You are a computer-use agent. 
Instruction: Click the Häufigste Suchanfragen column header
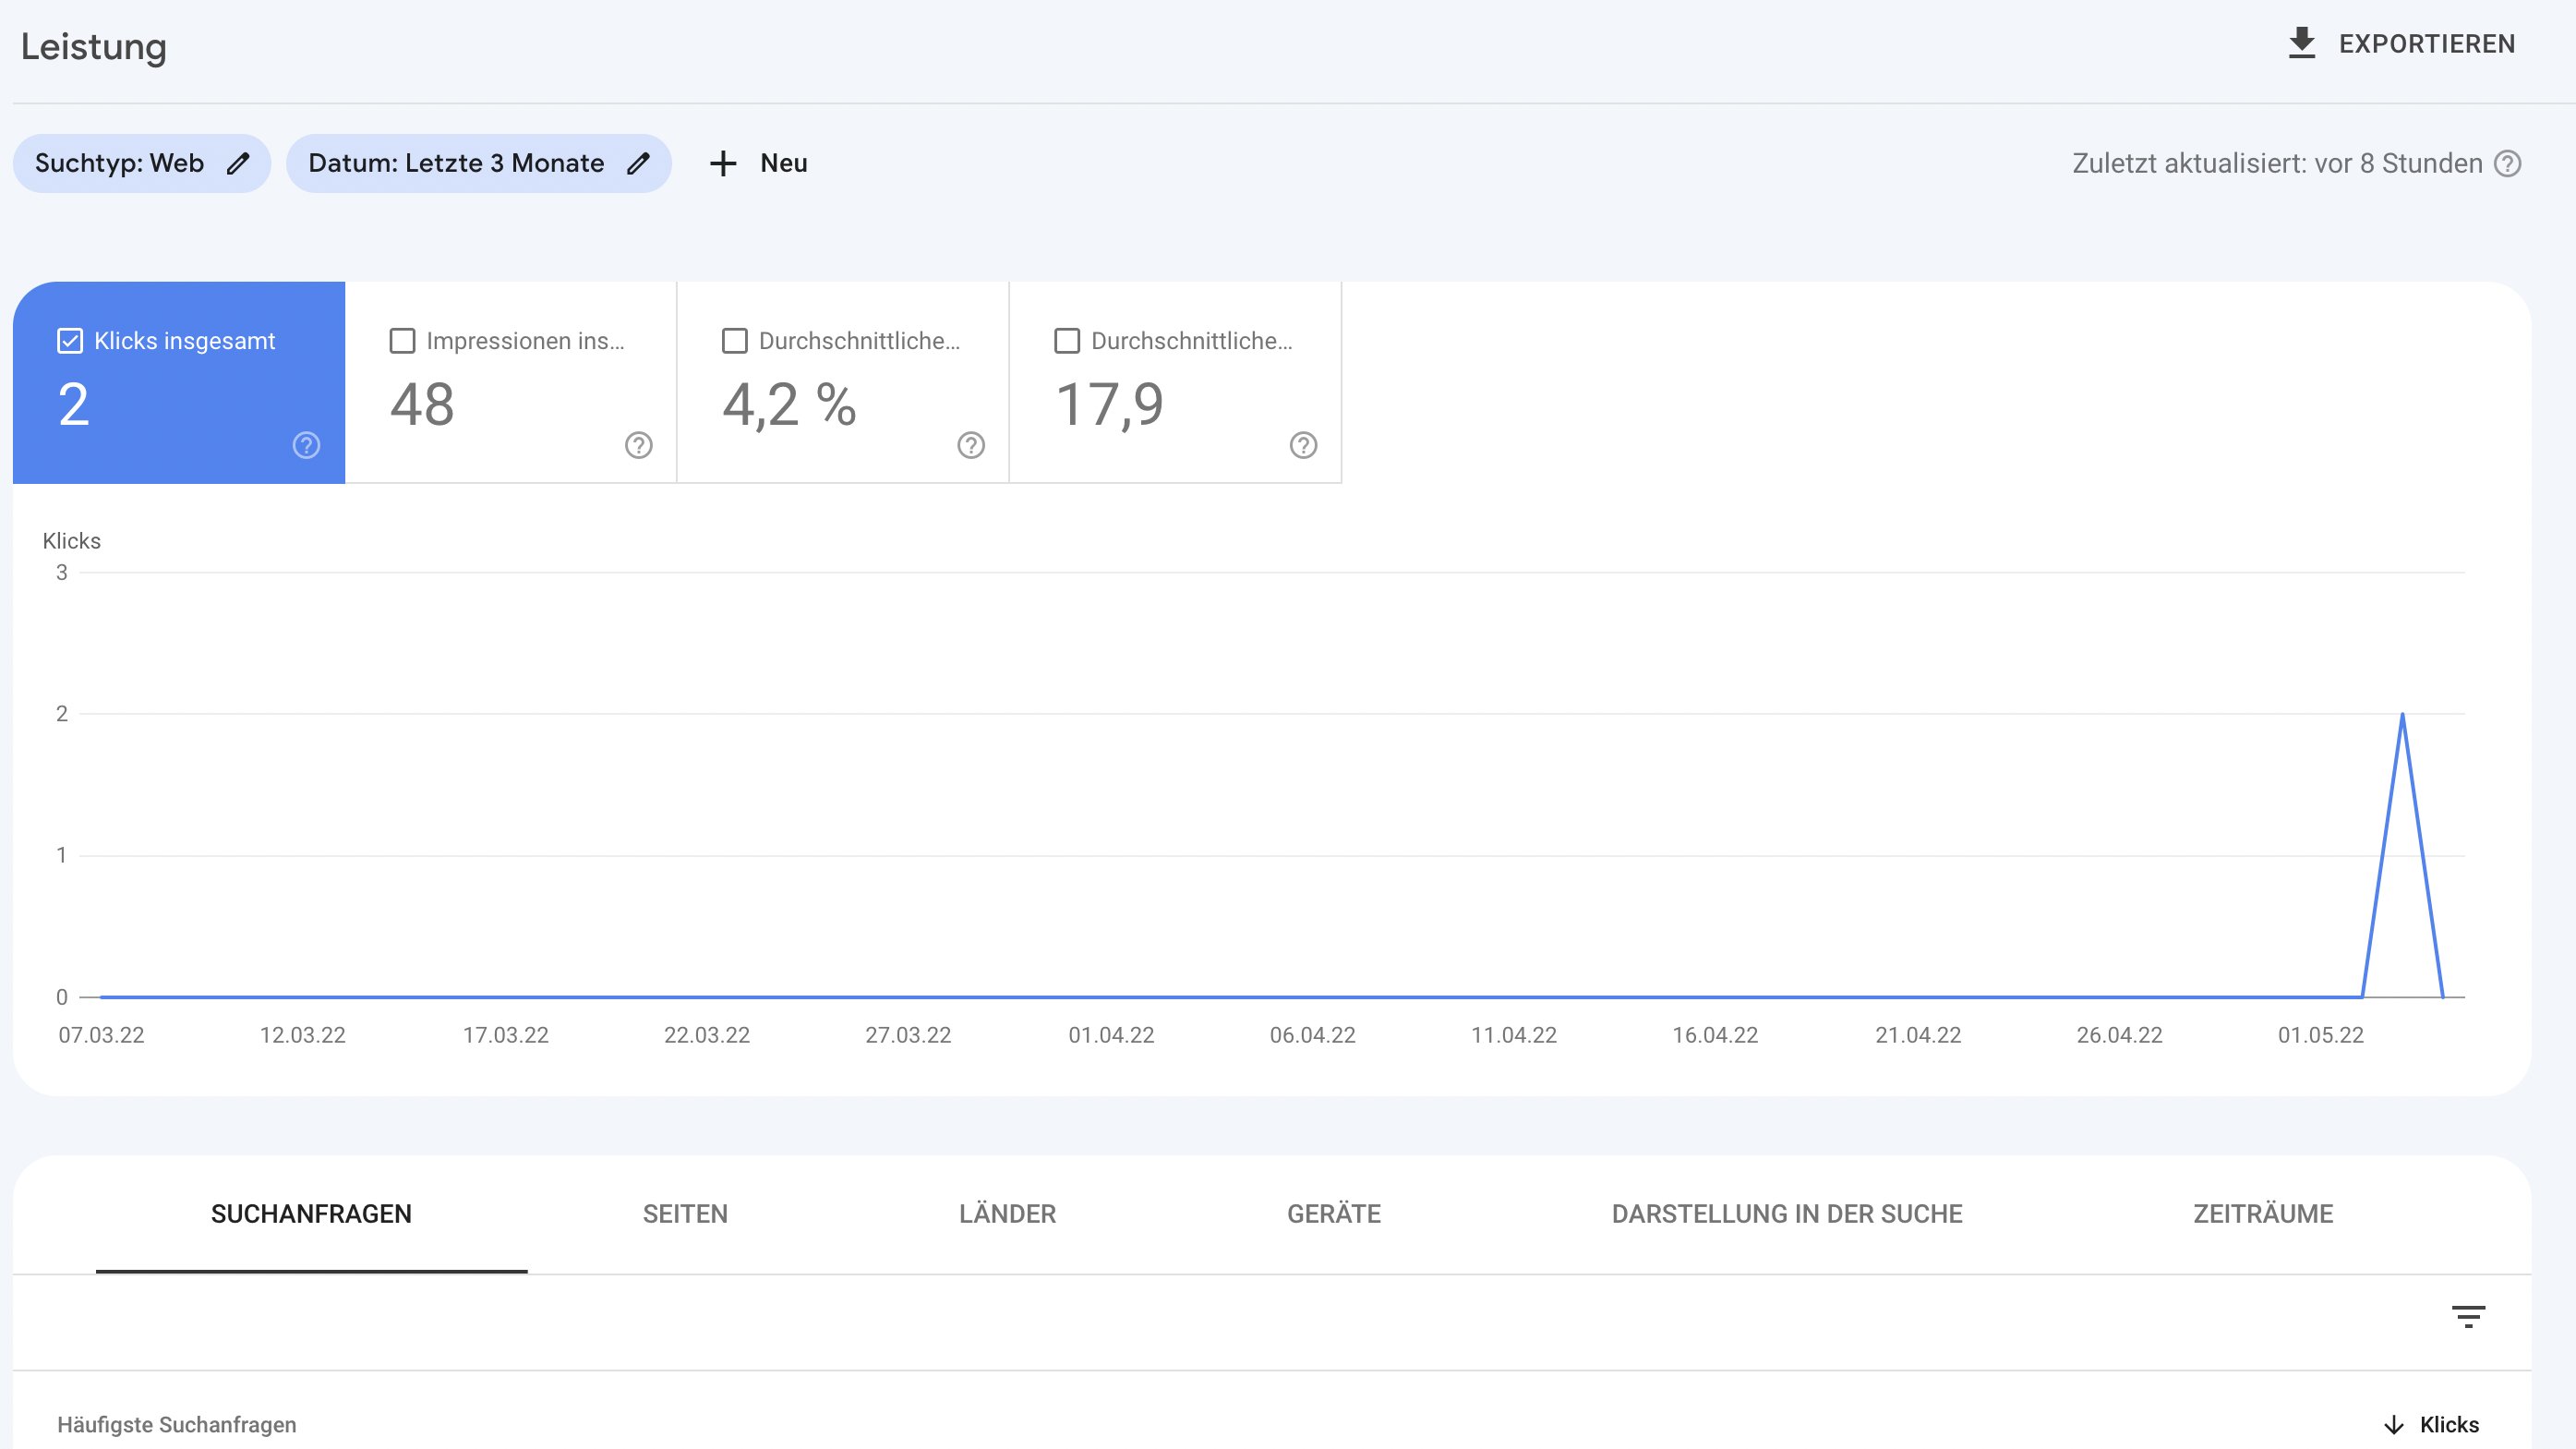[x=177, y=1423]
